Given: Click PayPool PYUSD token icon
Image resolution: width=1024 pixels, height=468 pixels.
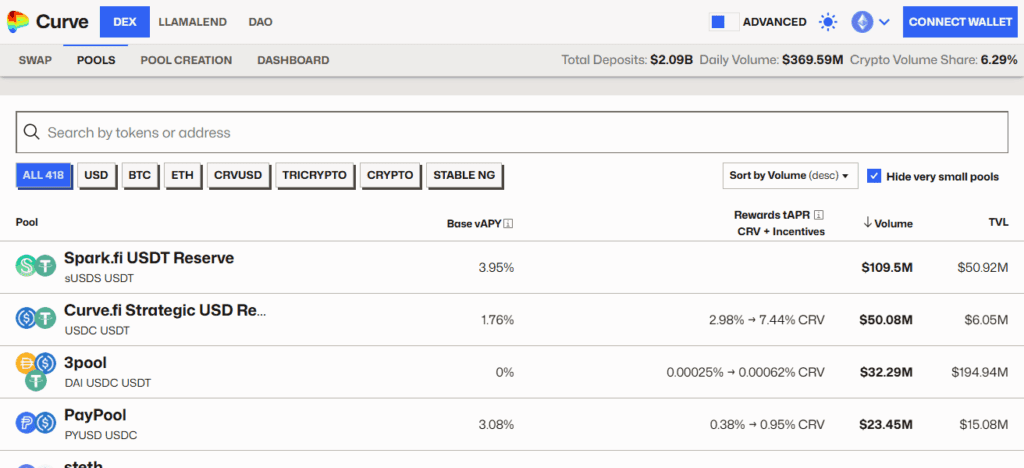Looking at the screenshot, I should coord(27,423).
